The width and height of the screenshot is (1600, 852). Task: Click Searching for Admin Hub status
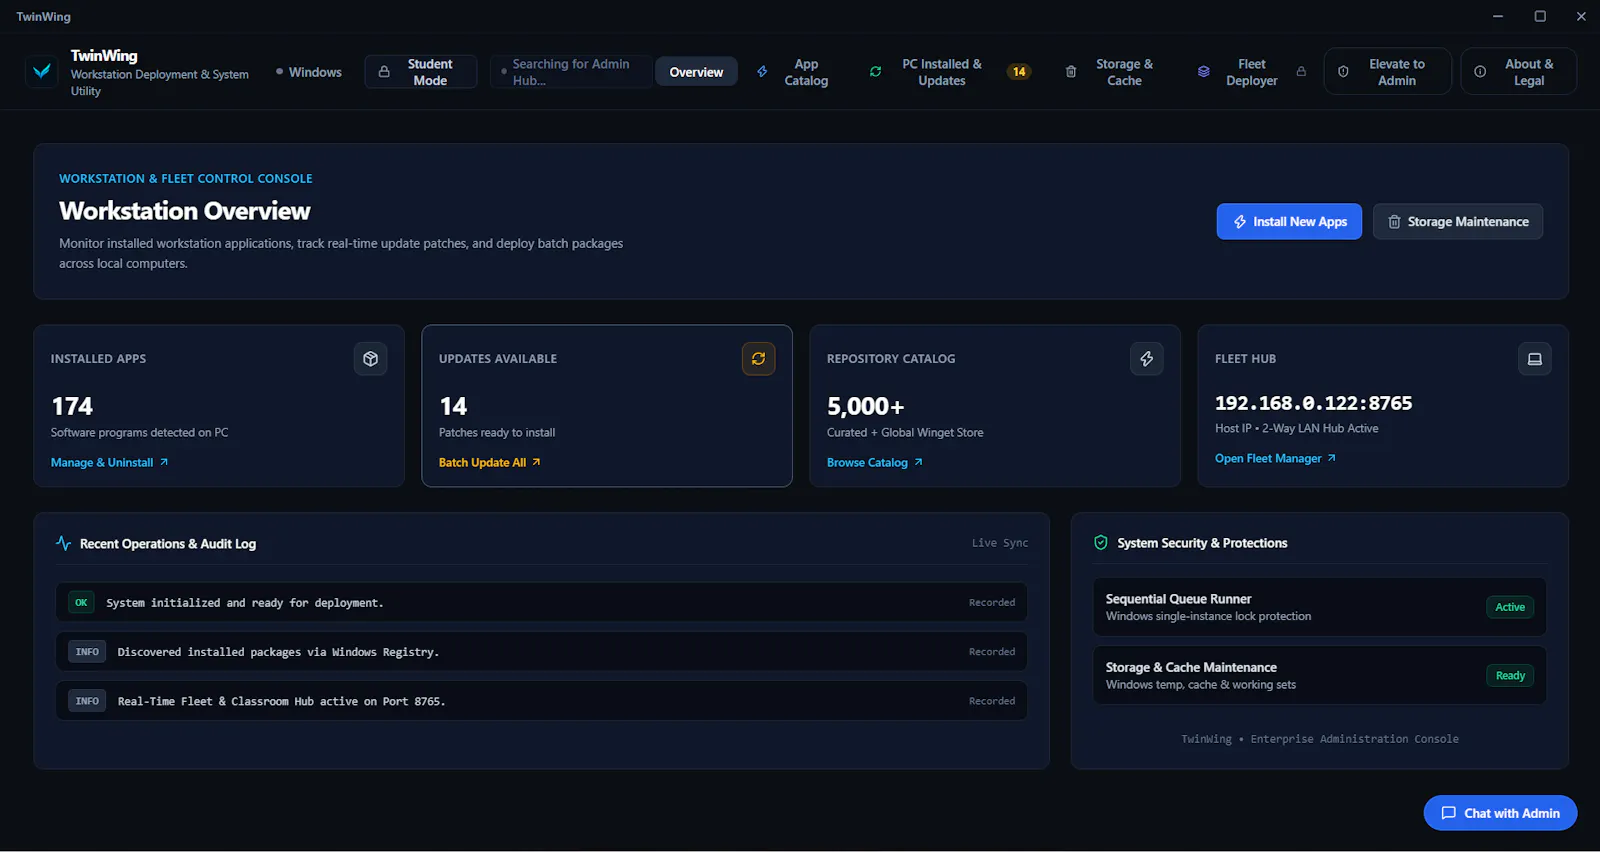point(571,72)
